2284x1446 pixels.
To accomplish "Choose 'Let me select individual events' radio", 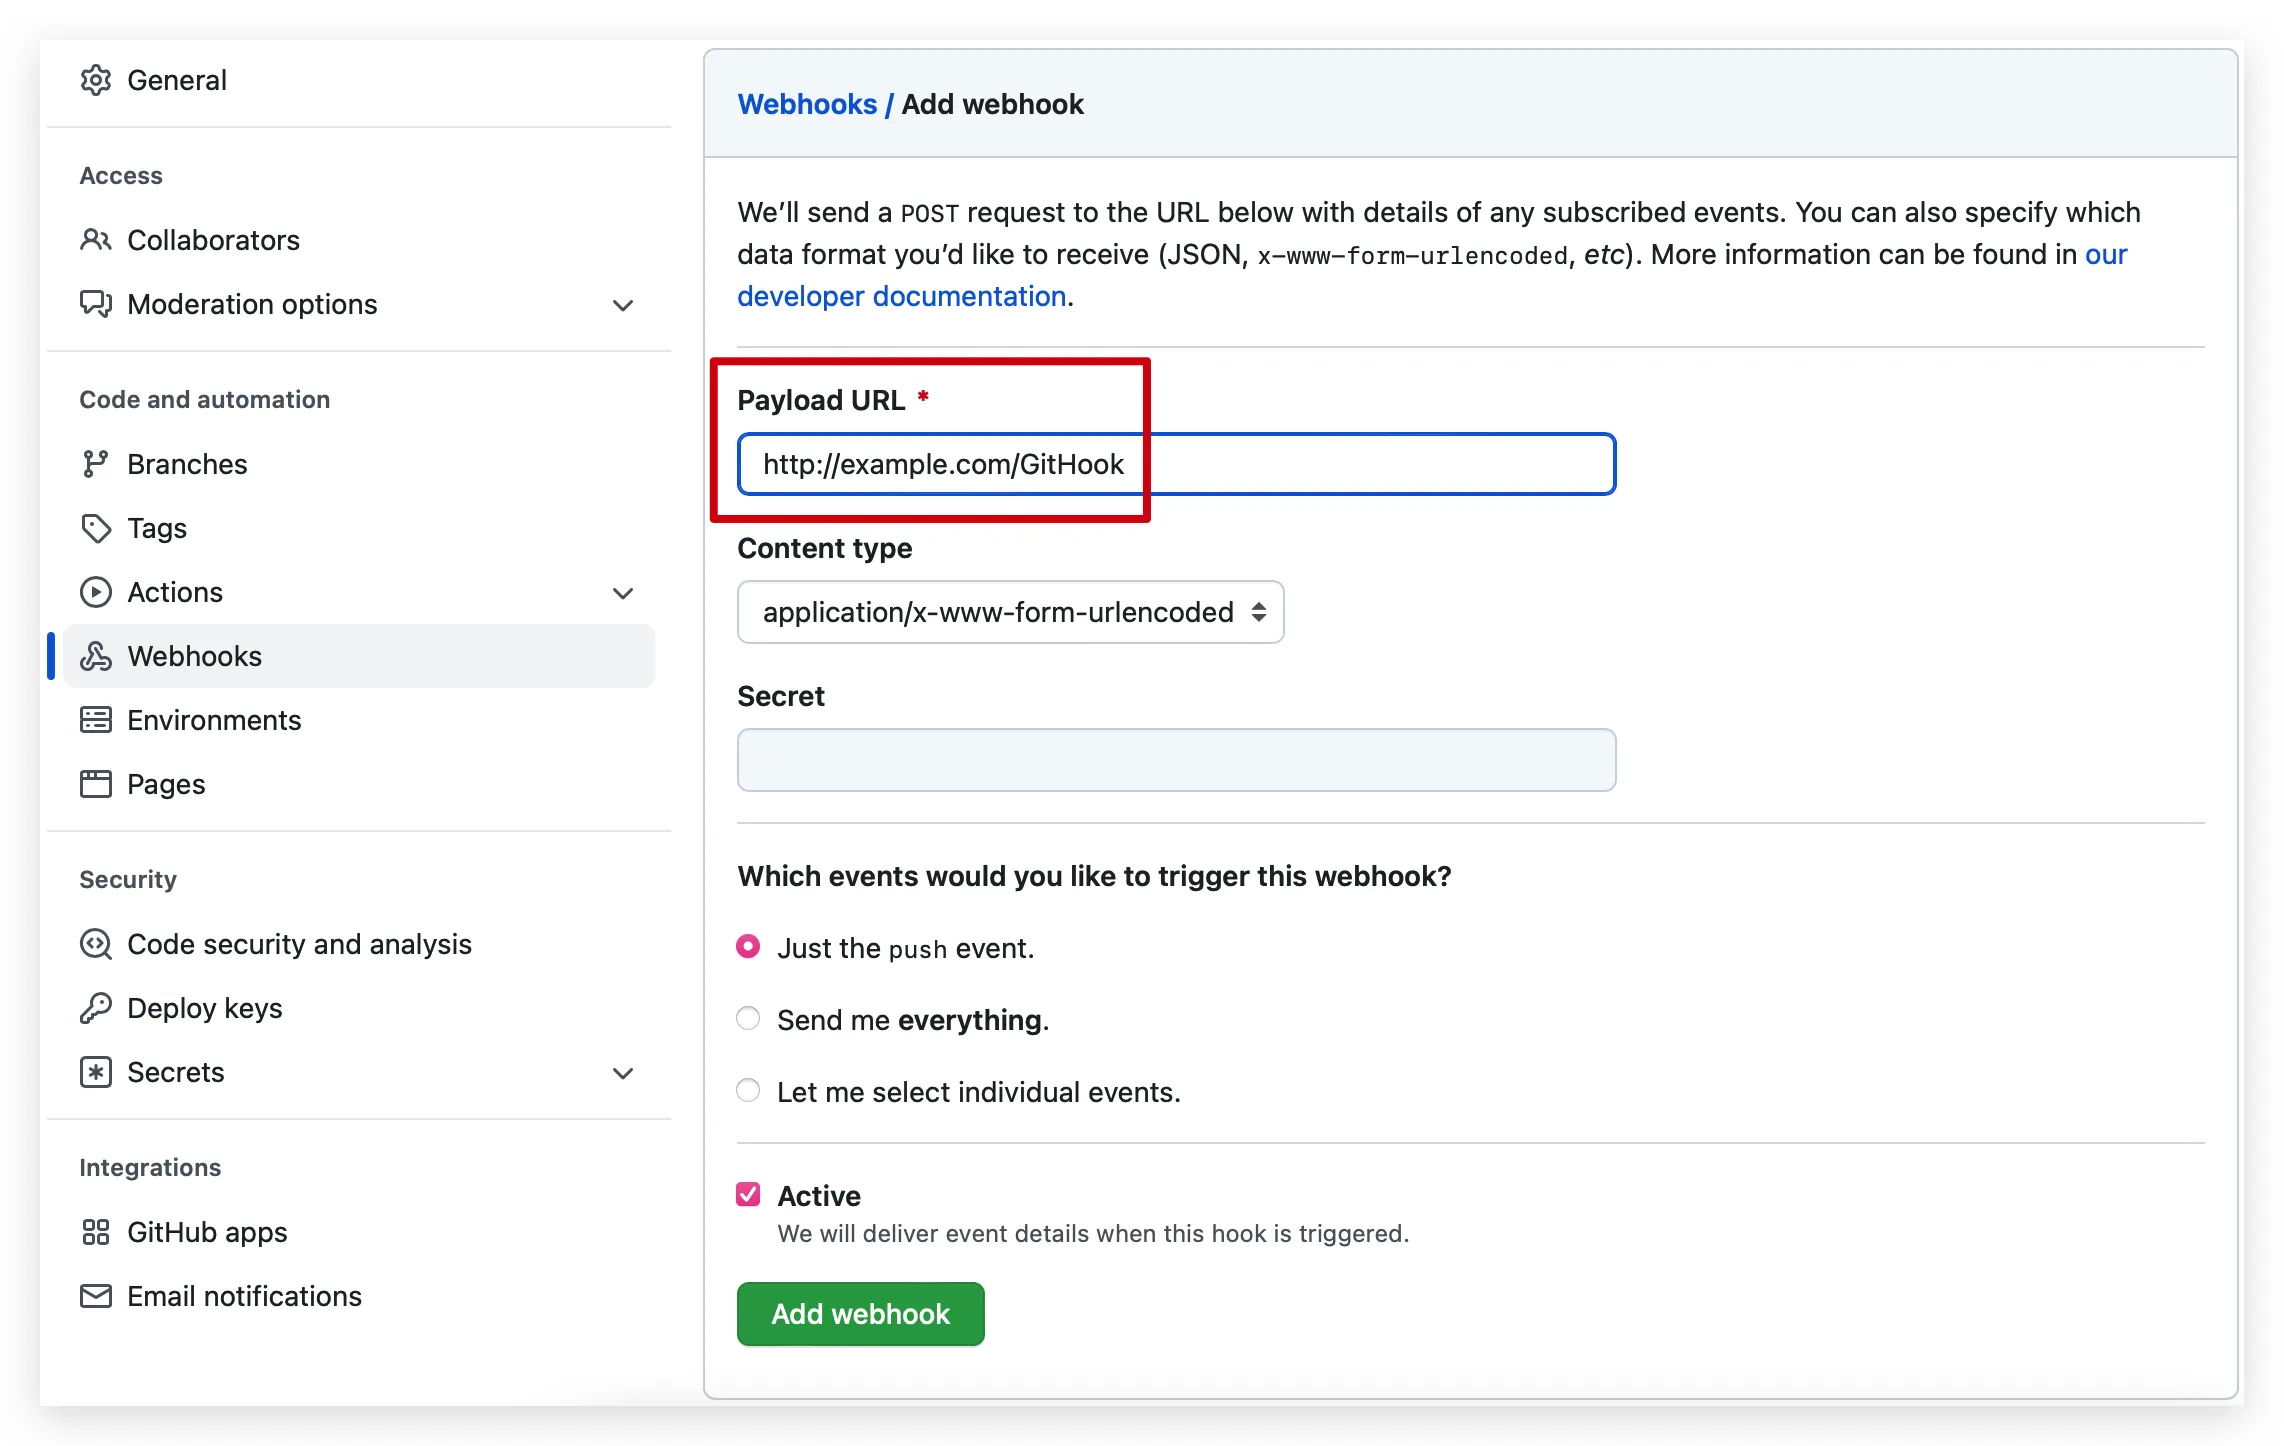I will 748,1090.
